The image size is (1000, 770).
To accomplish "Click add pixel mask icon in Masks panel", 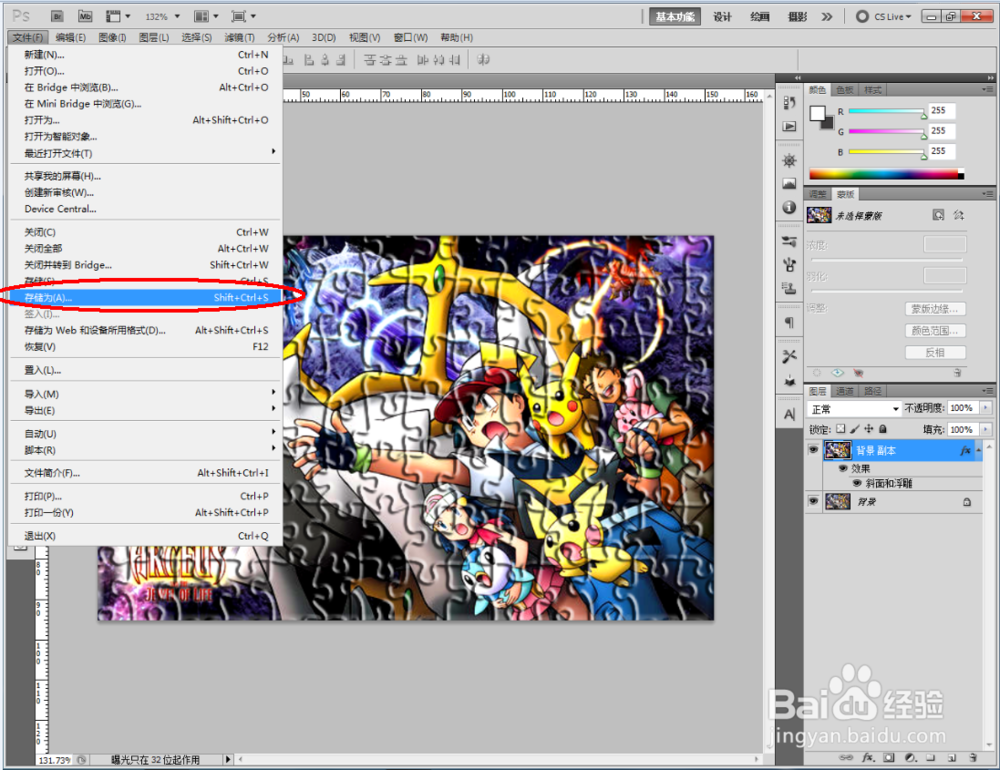I will click(938, 215).
